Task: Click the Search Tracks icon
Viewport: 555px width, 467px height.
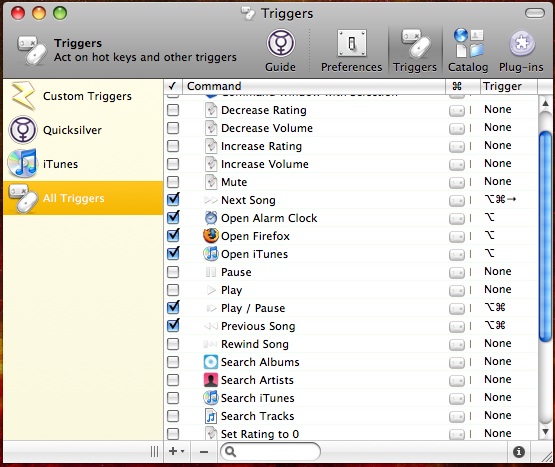Action: click(x=211, y=416)
